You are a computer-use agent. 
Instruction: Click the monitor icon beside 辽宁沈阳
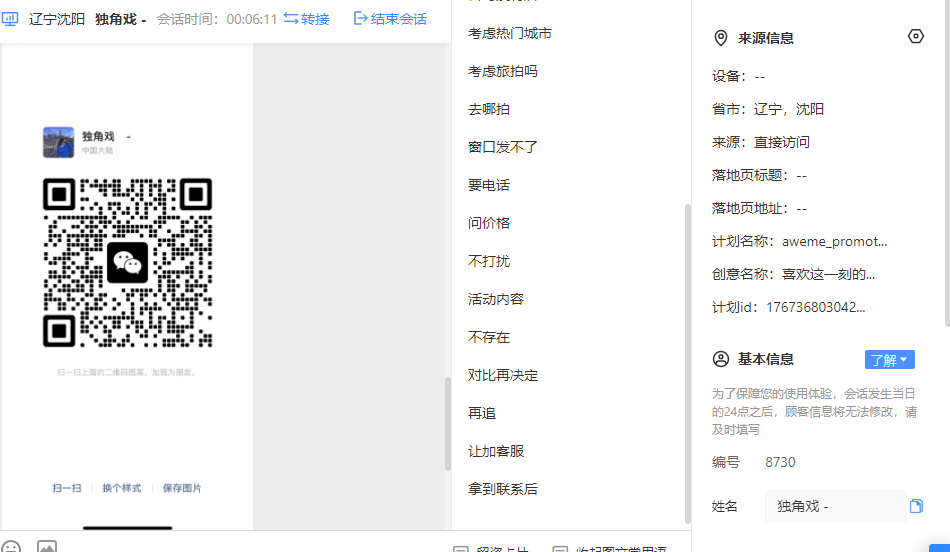tap(10, 19)
